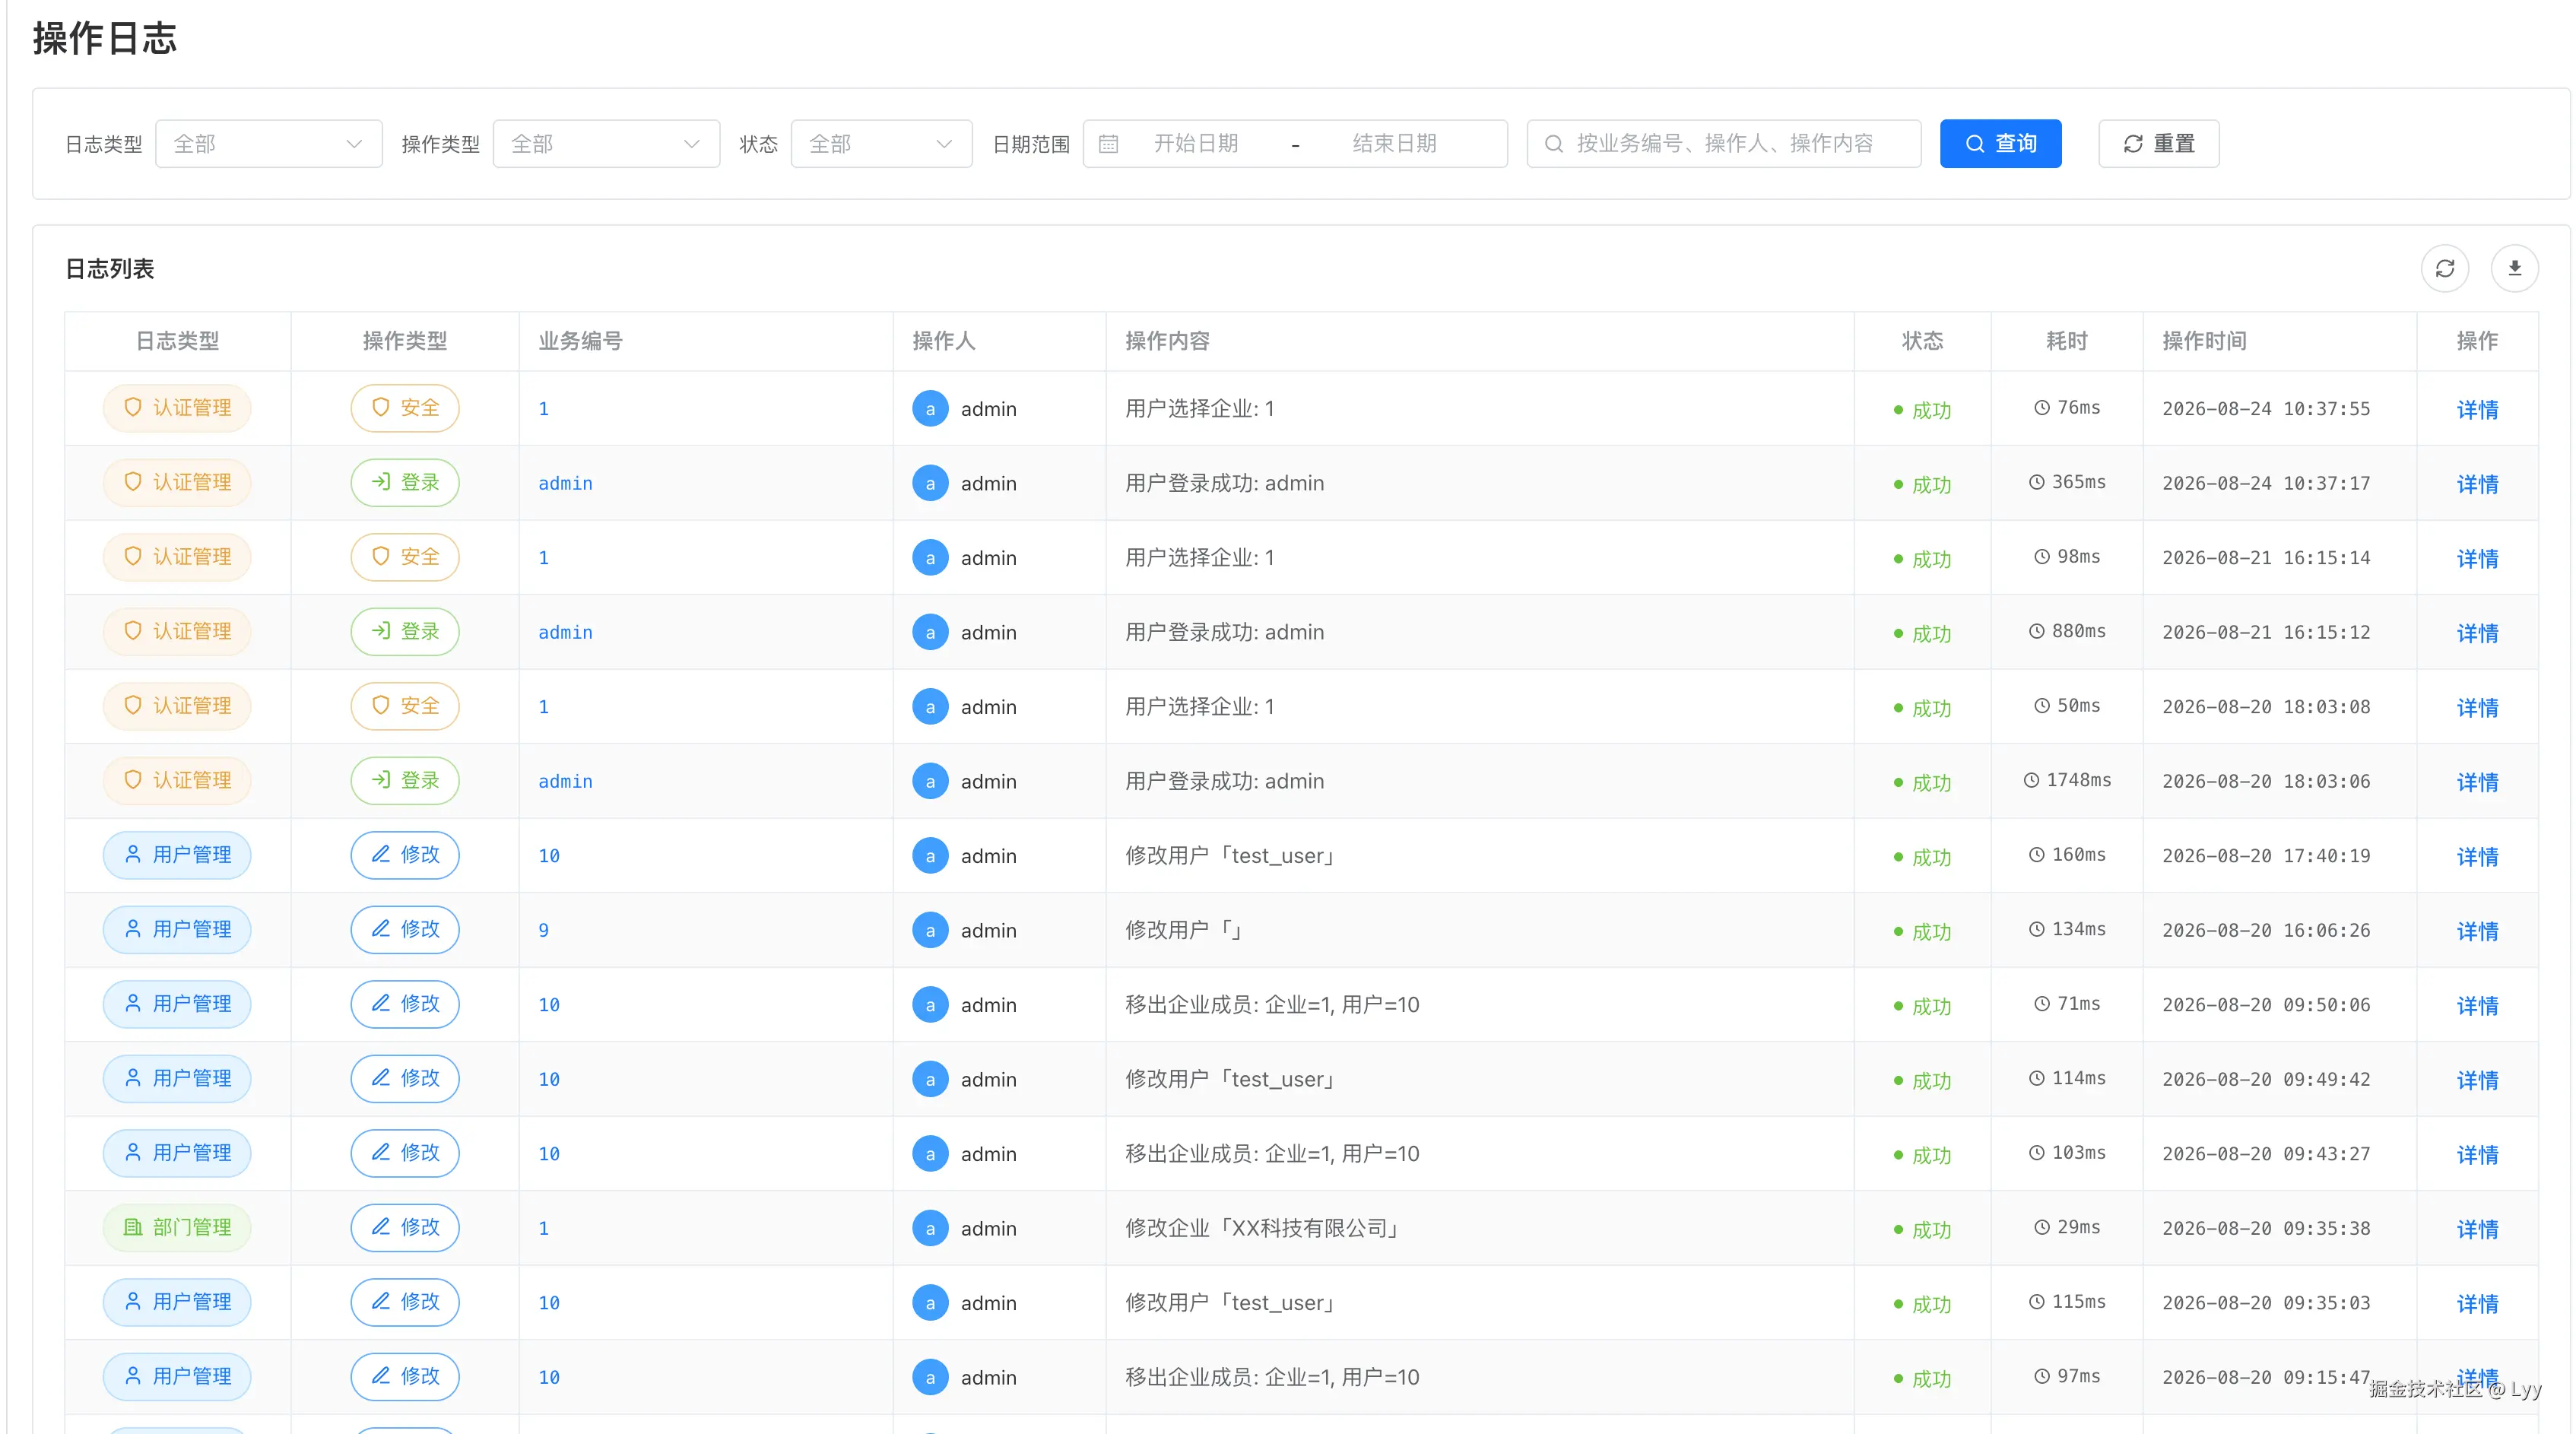Click the 登录 tag in the 18:03:06 row

tap(405, 780)
